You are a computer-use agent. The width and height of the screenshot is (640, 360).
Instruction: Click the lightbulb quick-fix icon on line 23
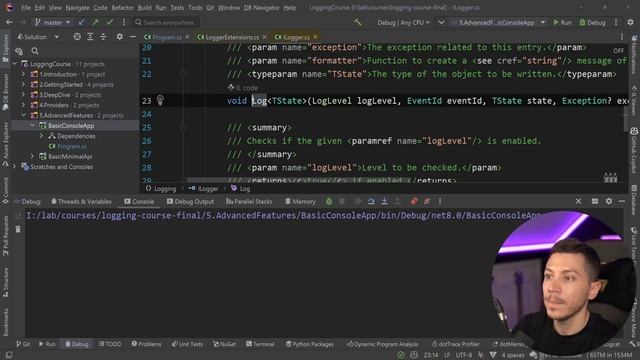point(160,100)
